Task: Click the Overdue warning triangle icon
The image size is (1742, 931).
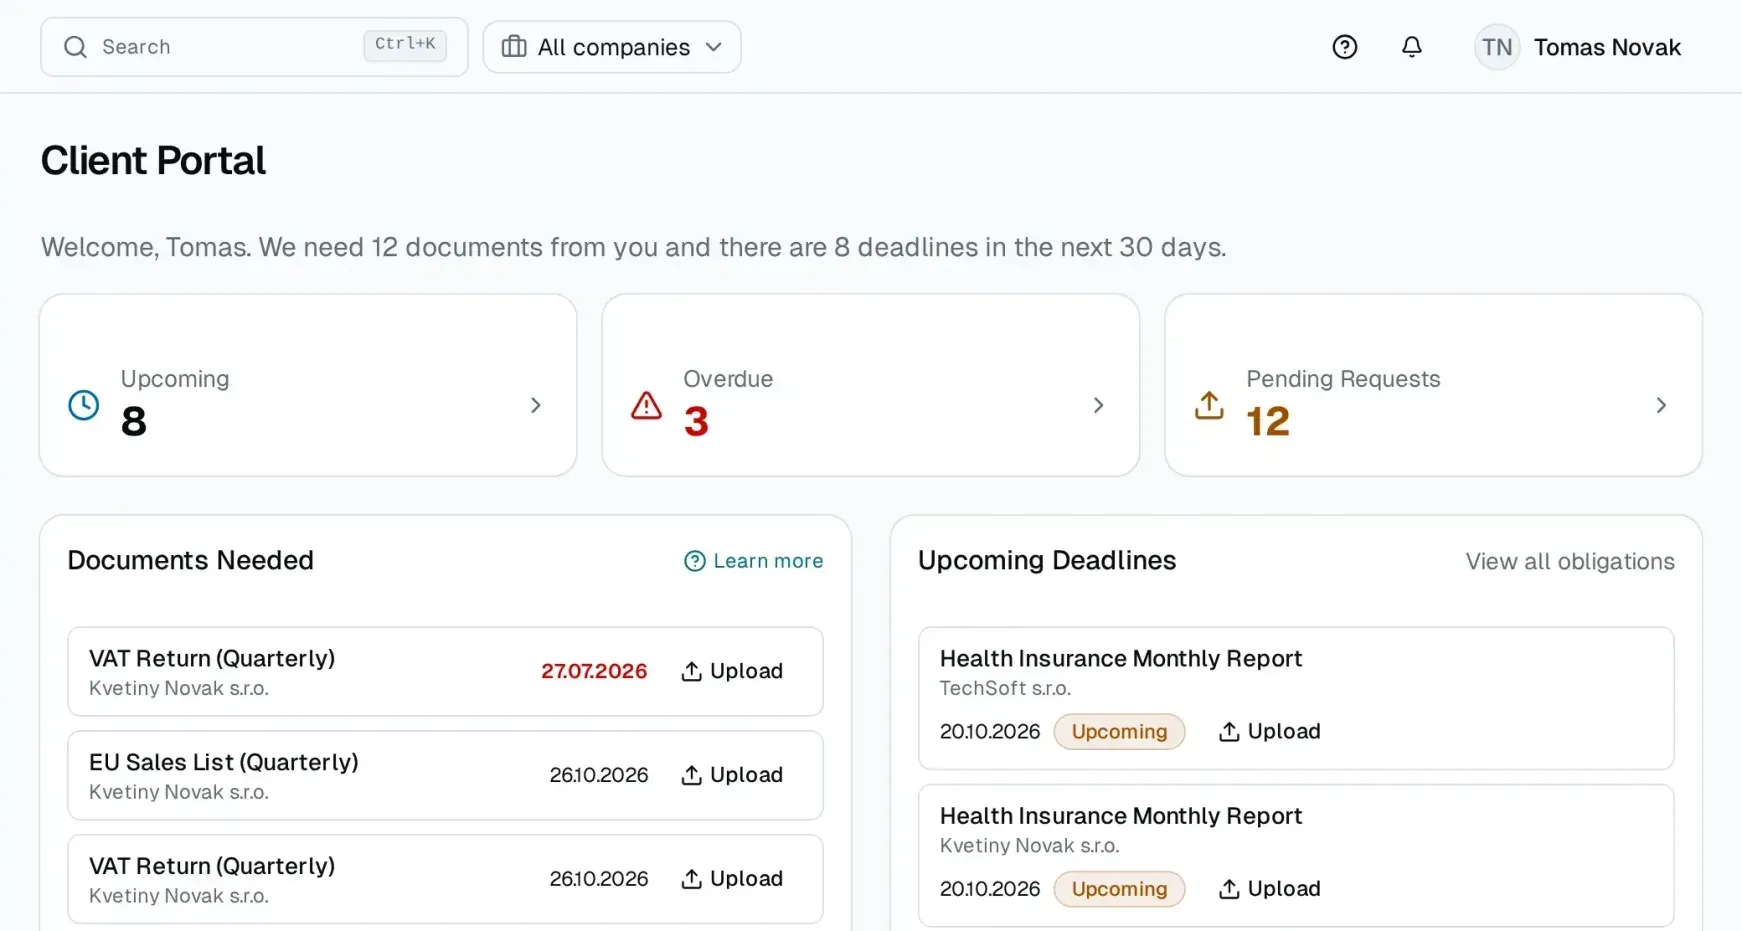Action: click(647, 405)
